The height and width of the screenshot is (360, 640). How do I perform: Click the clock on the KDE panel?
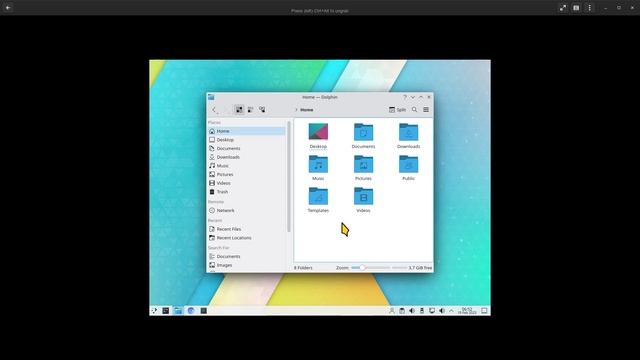click(467, 311)
